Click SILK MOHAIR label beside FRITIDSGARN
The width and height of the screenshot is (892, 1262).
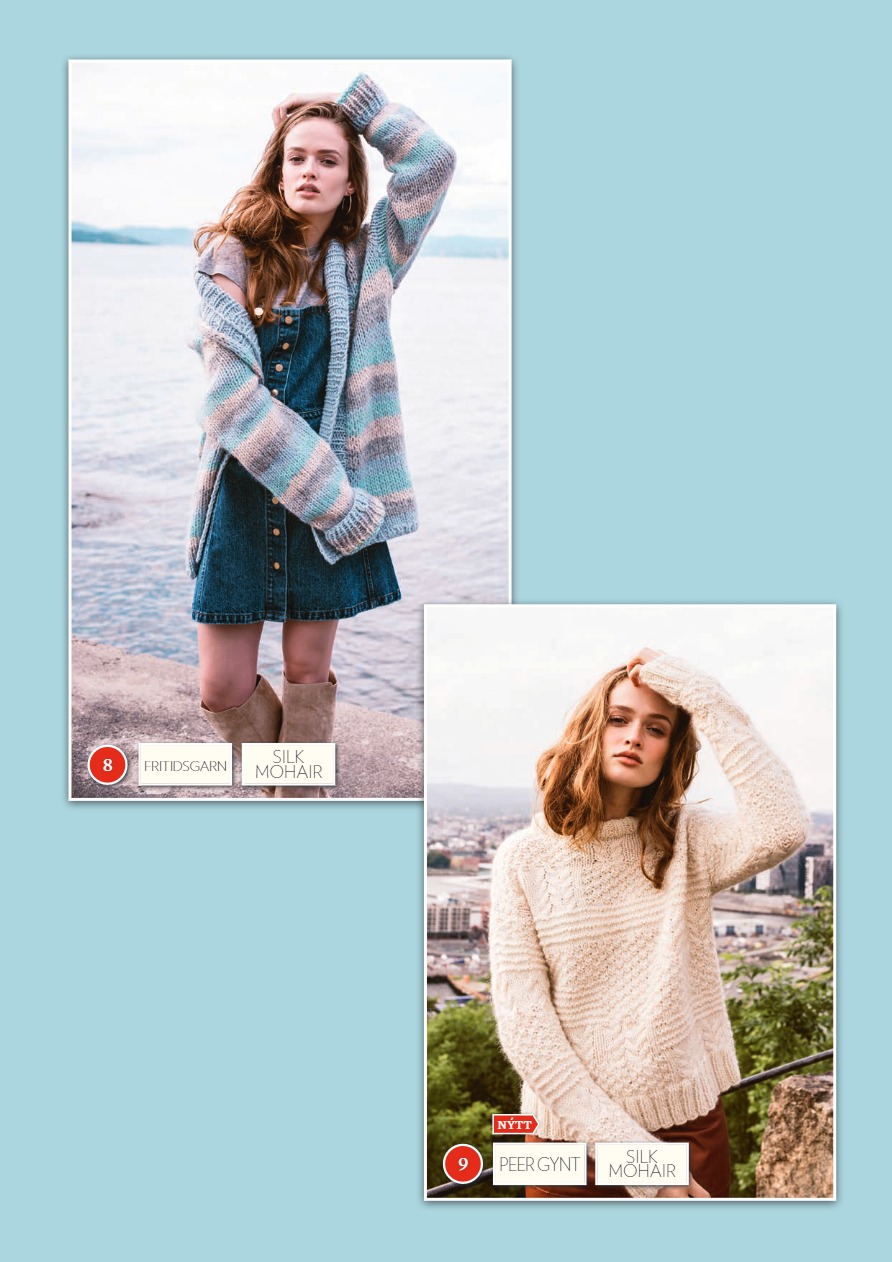288,765
